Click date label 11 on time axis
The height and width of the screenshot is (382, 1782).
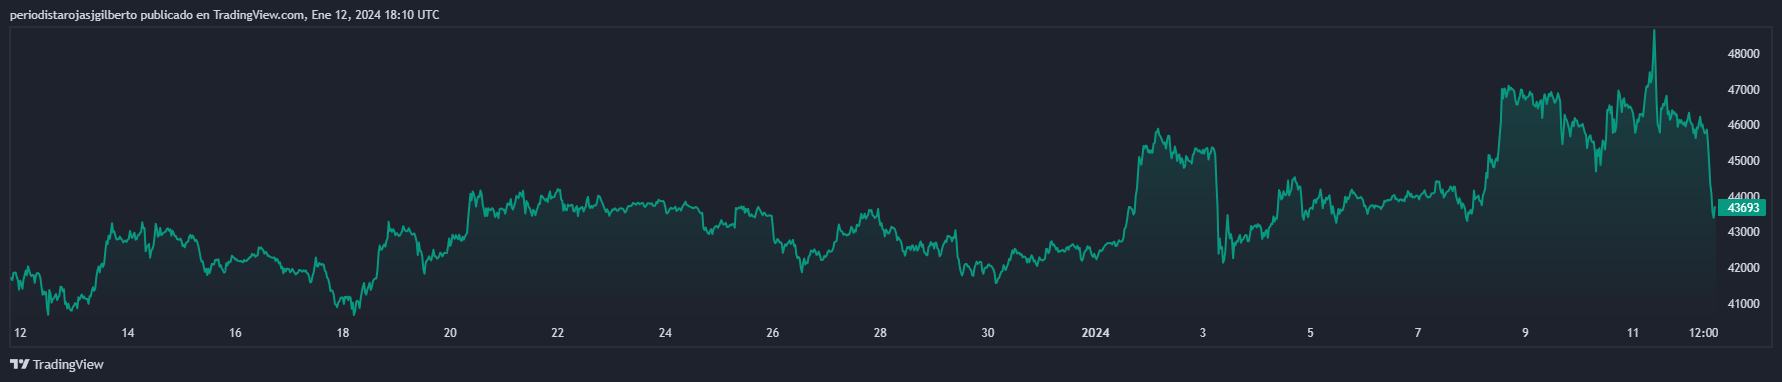pyautogui.click(x=1633, y=333)
